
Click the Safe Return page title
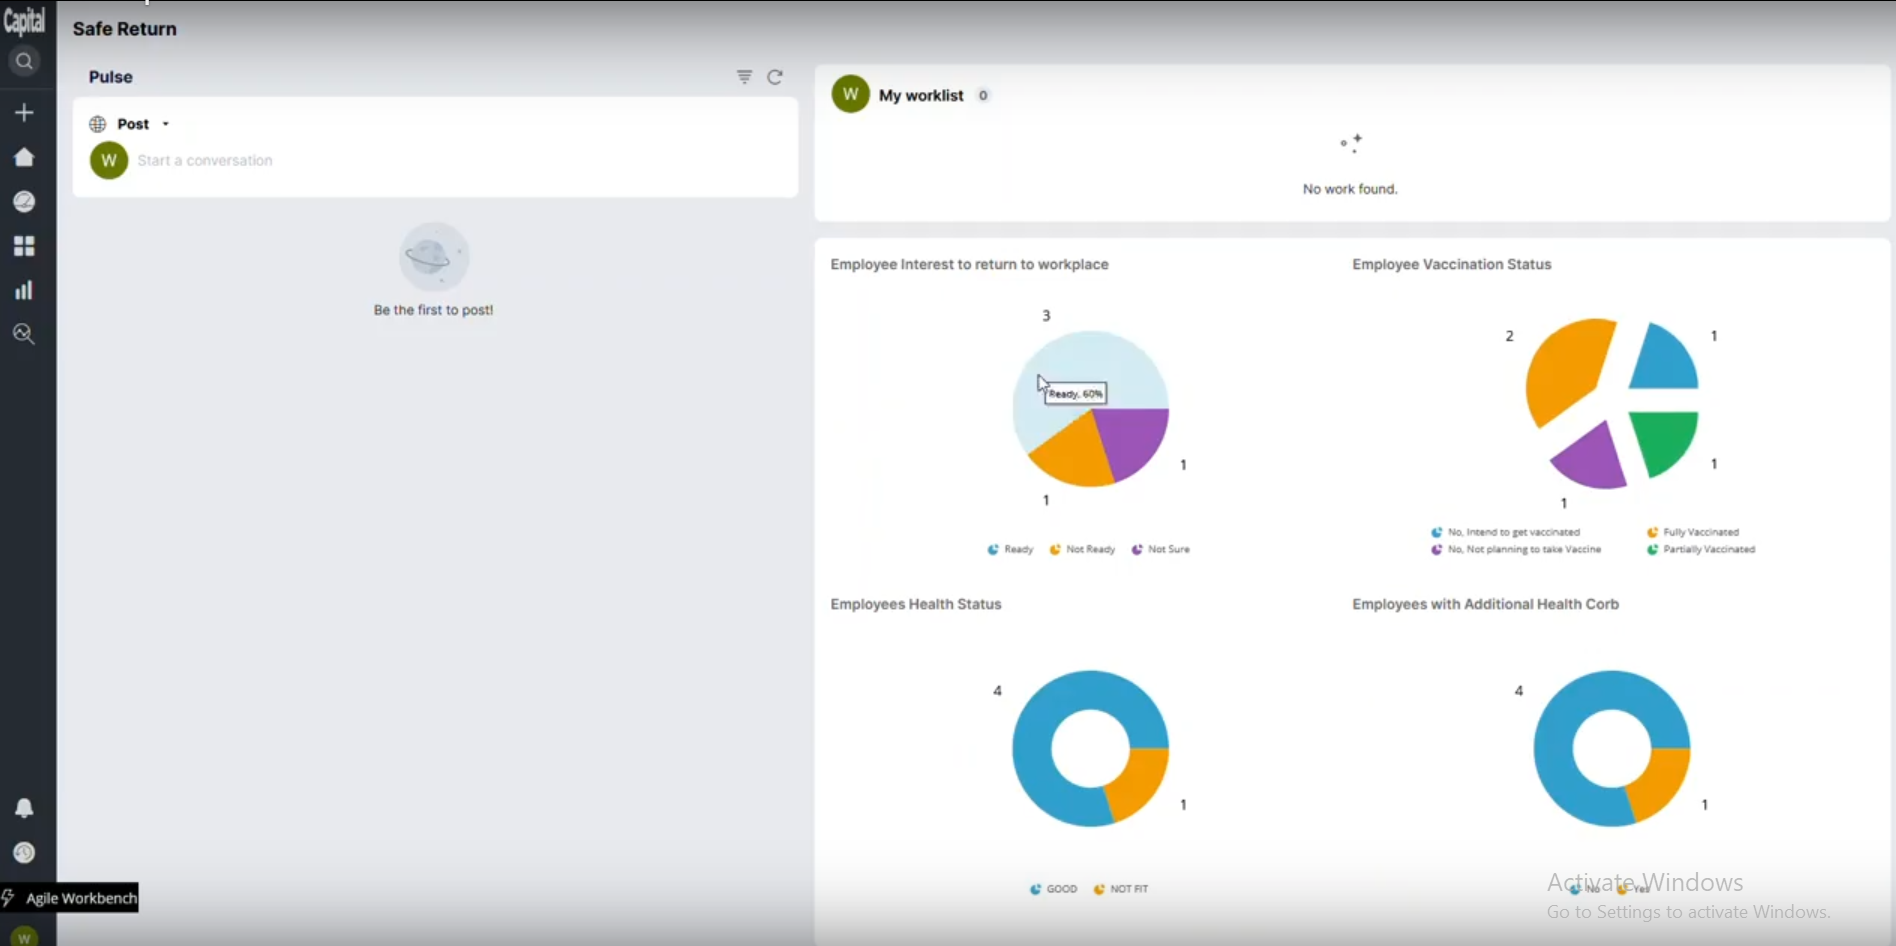pos(125,29)
